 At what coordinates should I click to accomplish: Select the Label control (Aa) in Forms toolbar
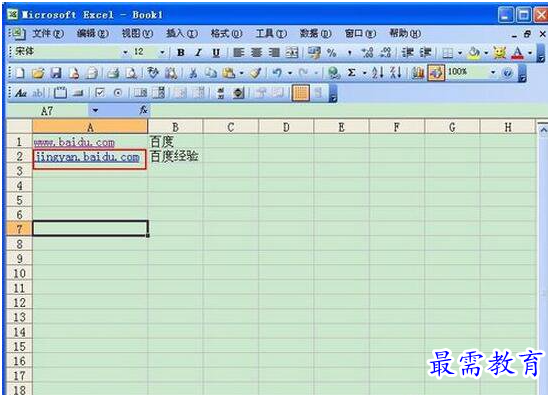coord(21,93)
